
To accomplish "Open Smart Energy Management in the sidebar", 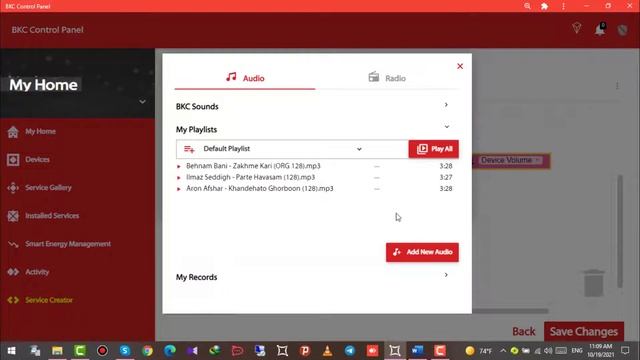I will click(68, 244).
